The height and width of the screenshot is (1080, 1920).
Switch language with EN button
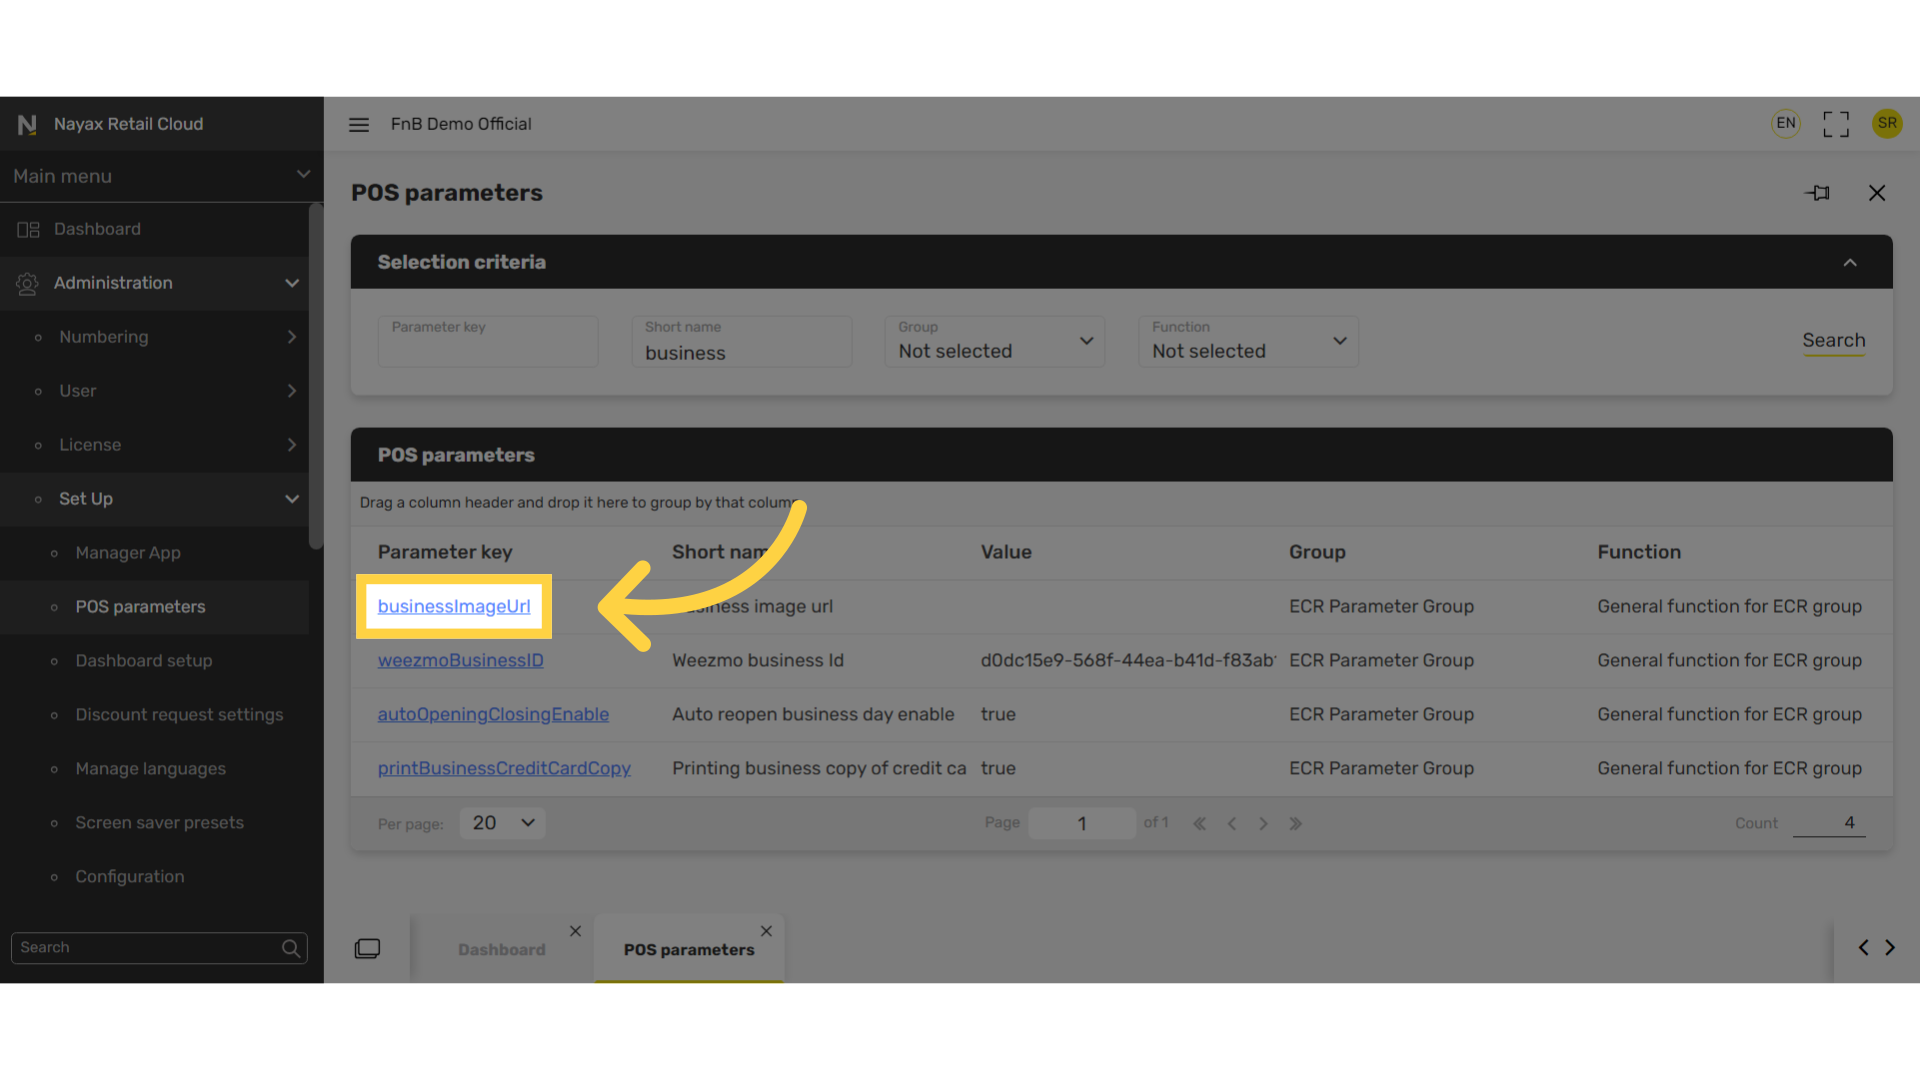[1786, 124]
